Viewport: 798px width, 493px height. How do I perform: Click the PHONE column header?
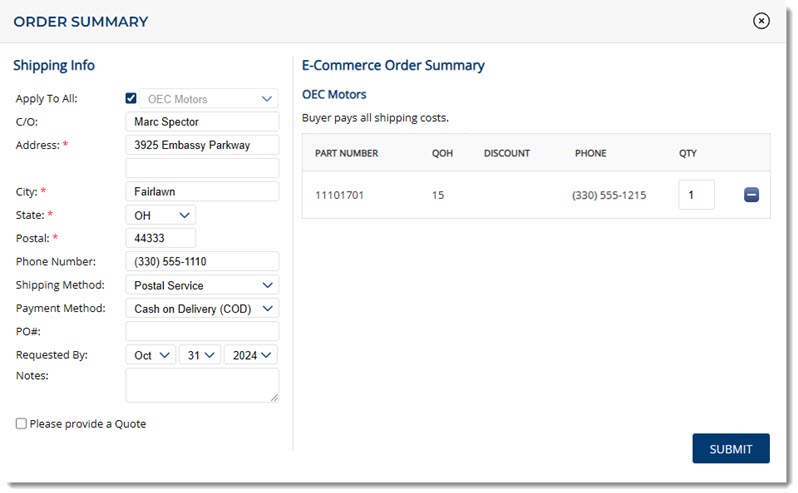point(590,153)
